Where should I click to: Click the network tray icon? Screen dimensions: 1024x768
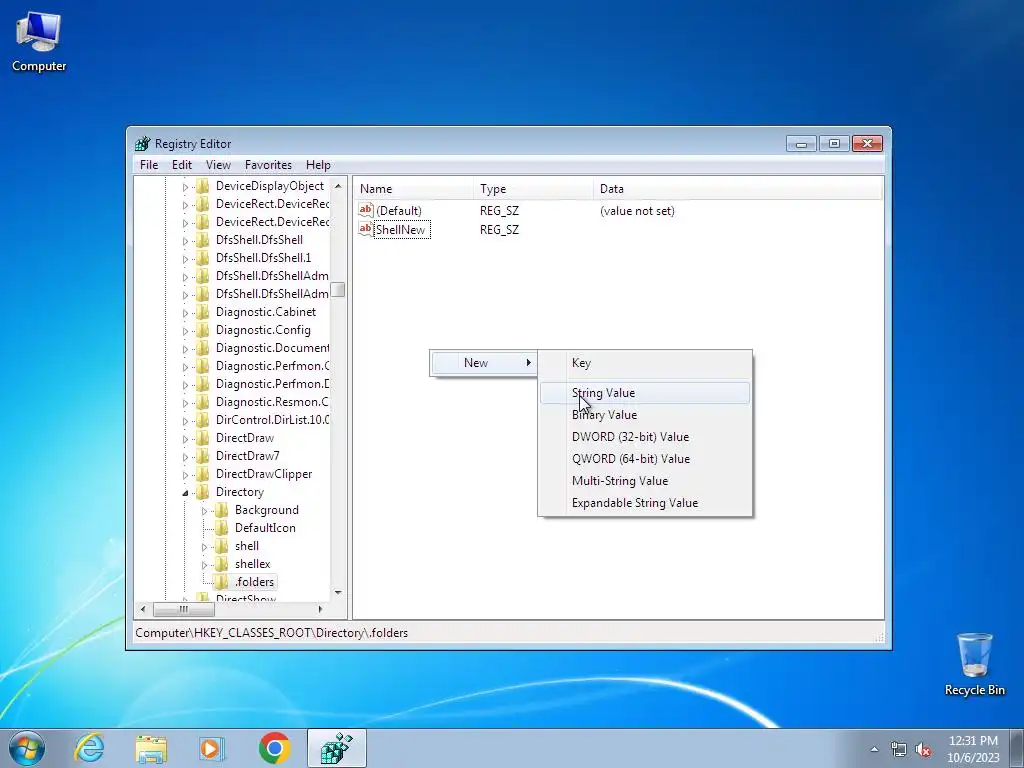coord(899,750)
